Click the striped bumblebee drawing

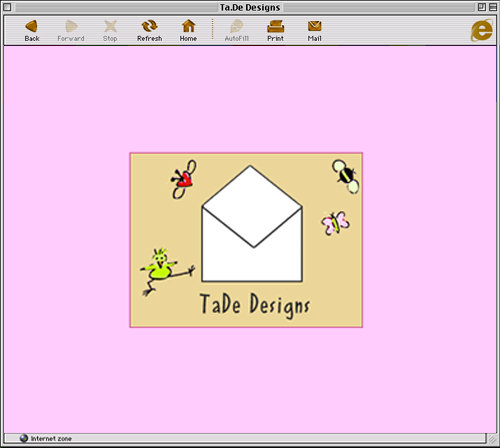point(346,176)
